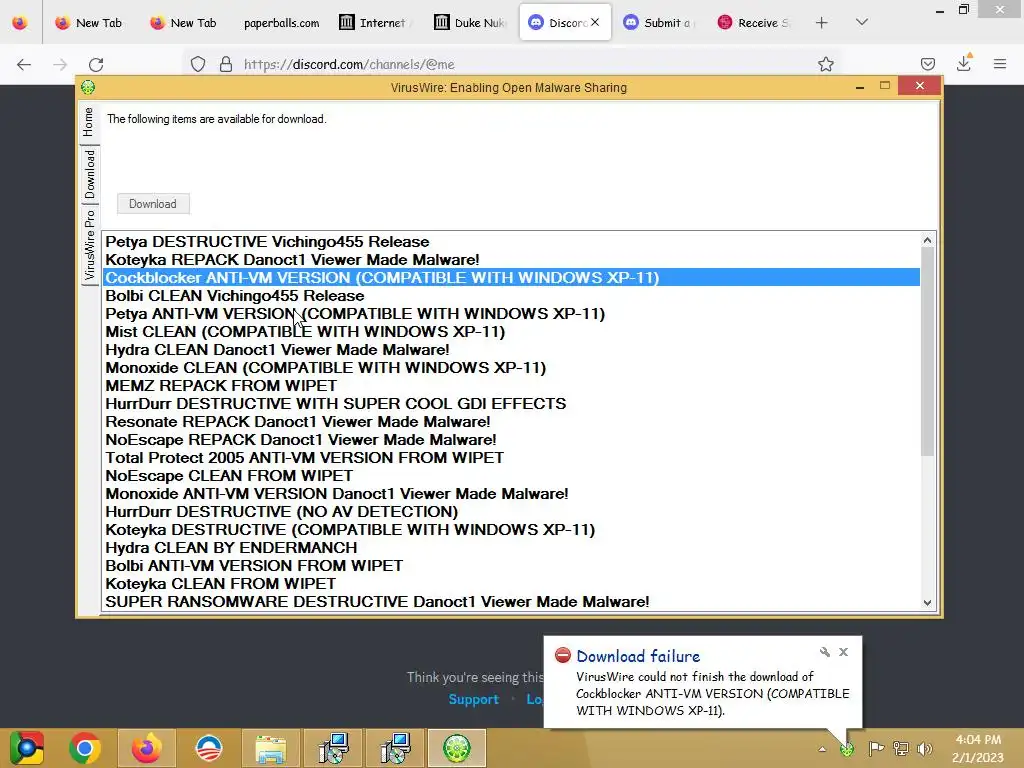Show hidden system tray icons
The height and width of the screenshot is (768, 1024).
822,749
